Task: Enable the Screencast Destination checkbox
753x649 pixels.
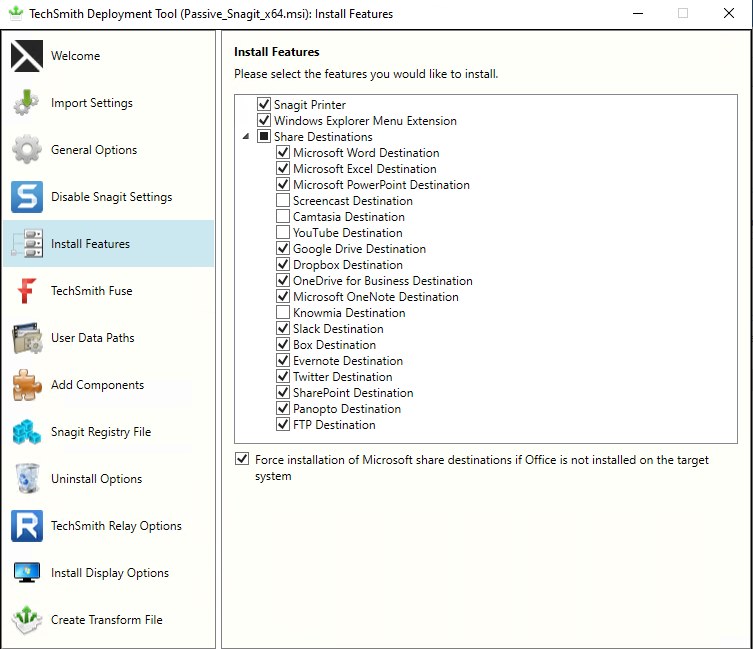Action: tap(283, 200)
